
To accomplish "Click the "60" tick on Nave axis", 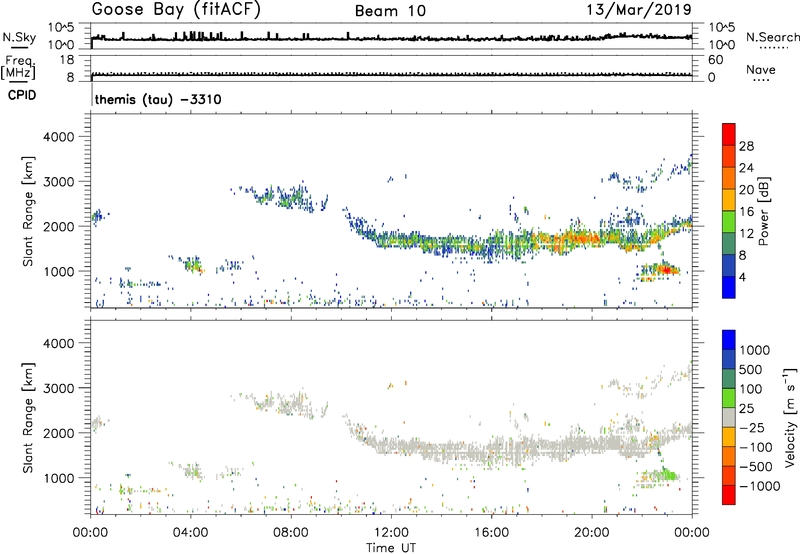I will click(x=716, y=60).
